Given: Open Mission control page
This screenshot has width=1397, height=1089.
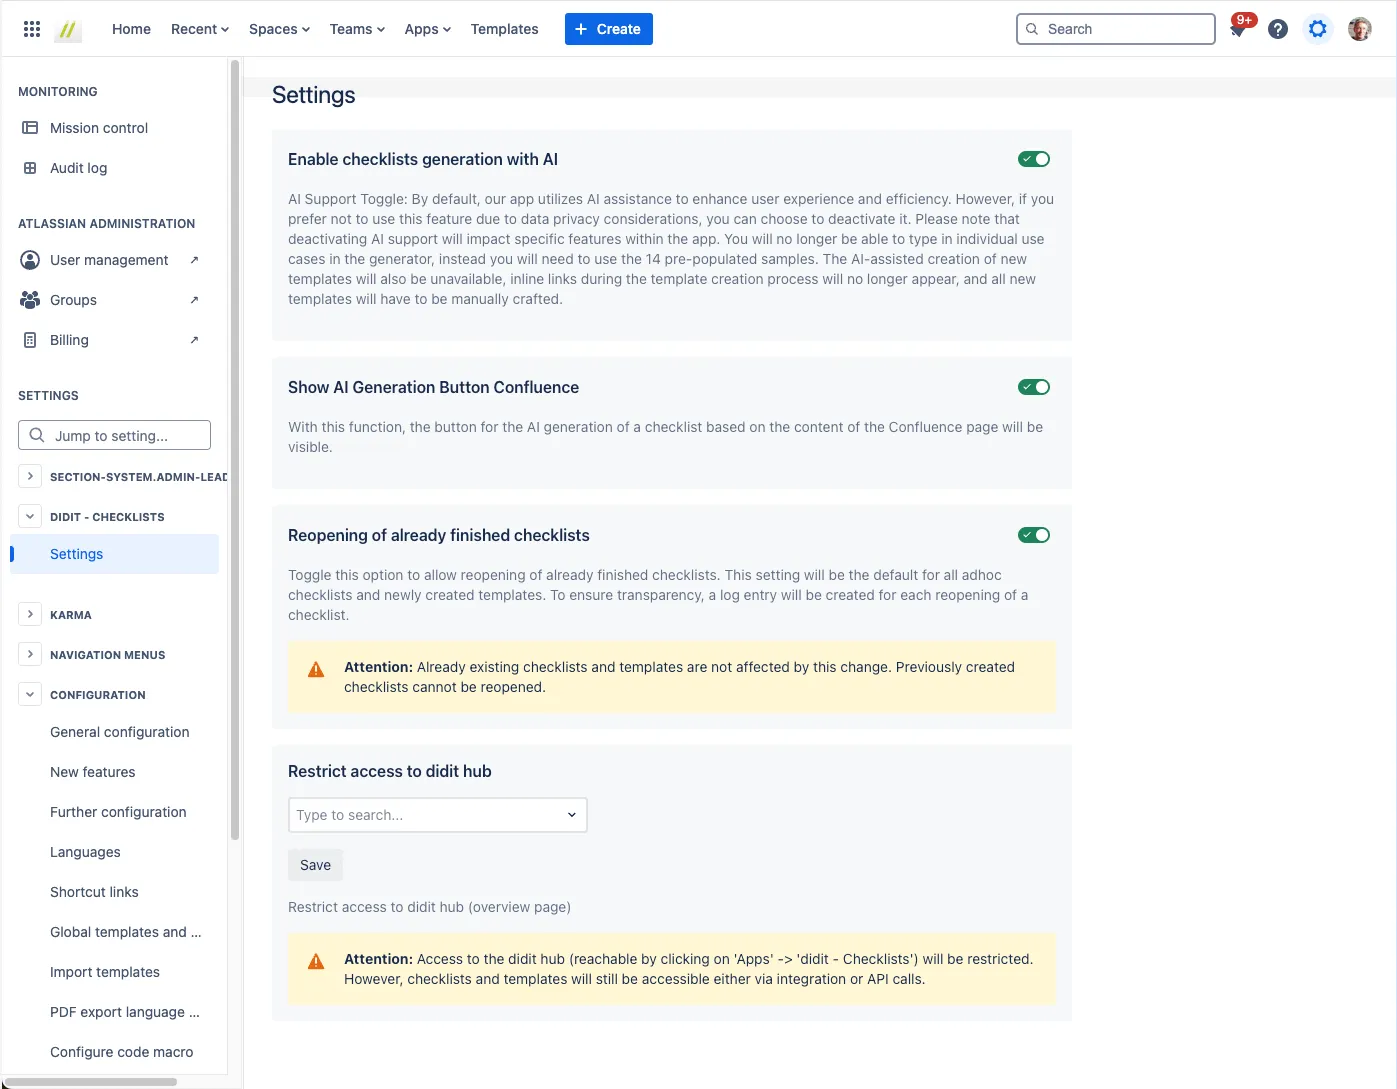Looking at the screenshot, I should point(99,128).
